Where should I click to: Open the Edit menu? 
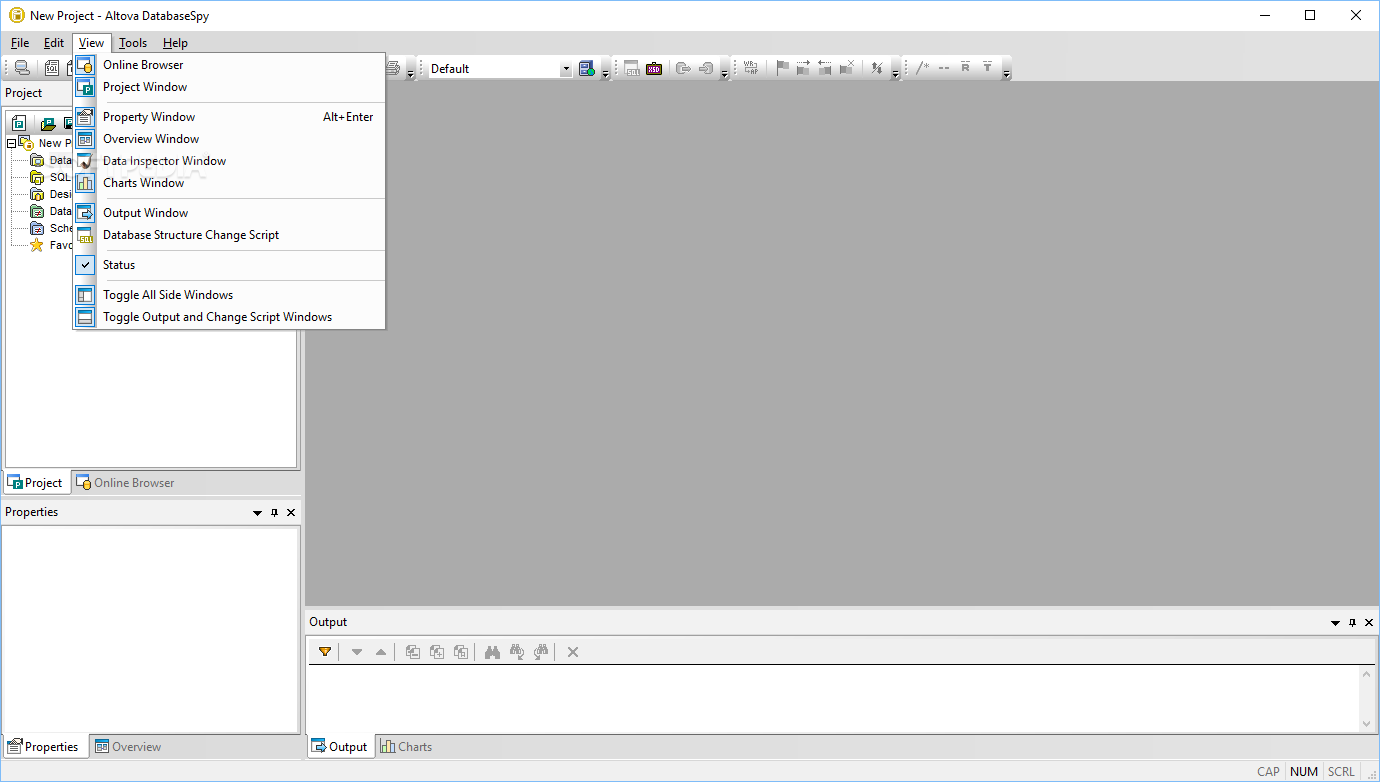54,43
